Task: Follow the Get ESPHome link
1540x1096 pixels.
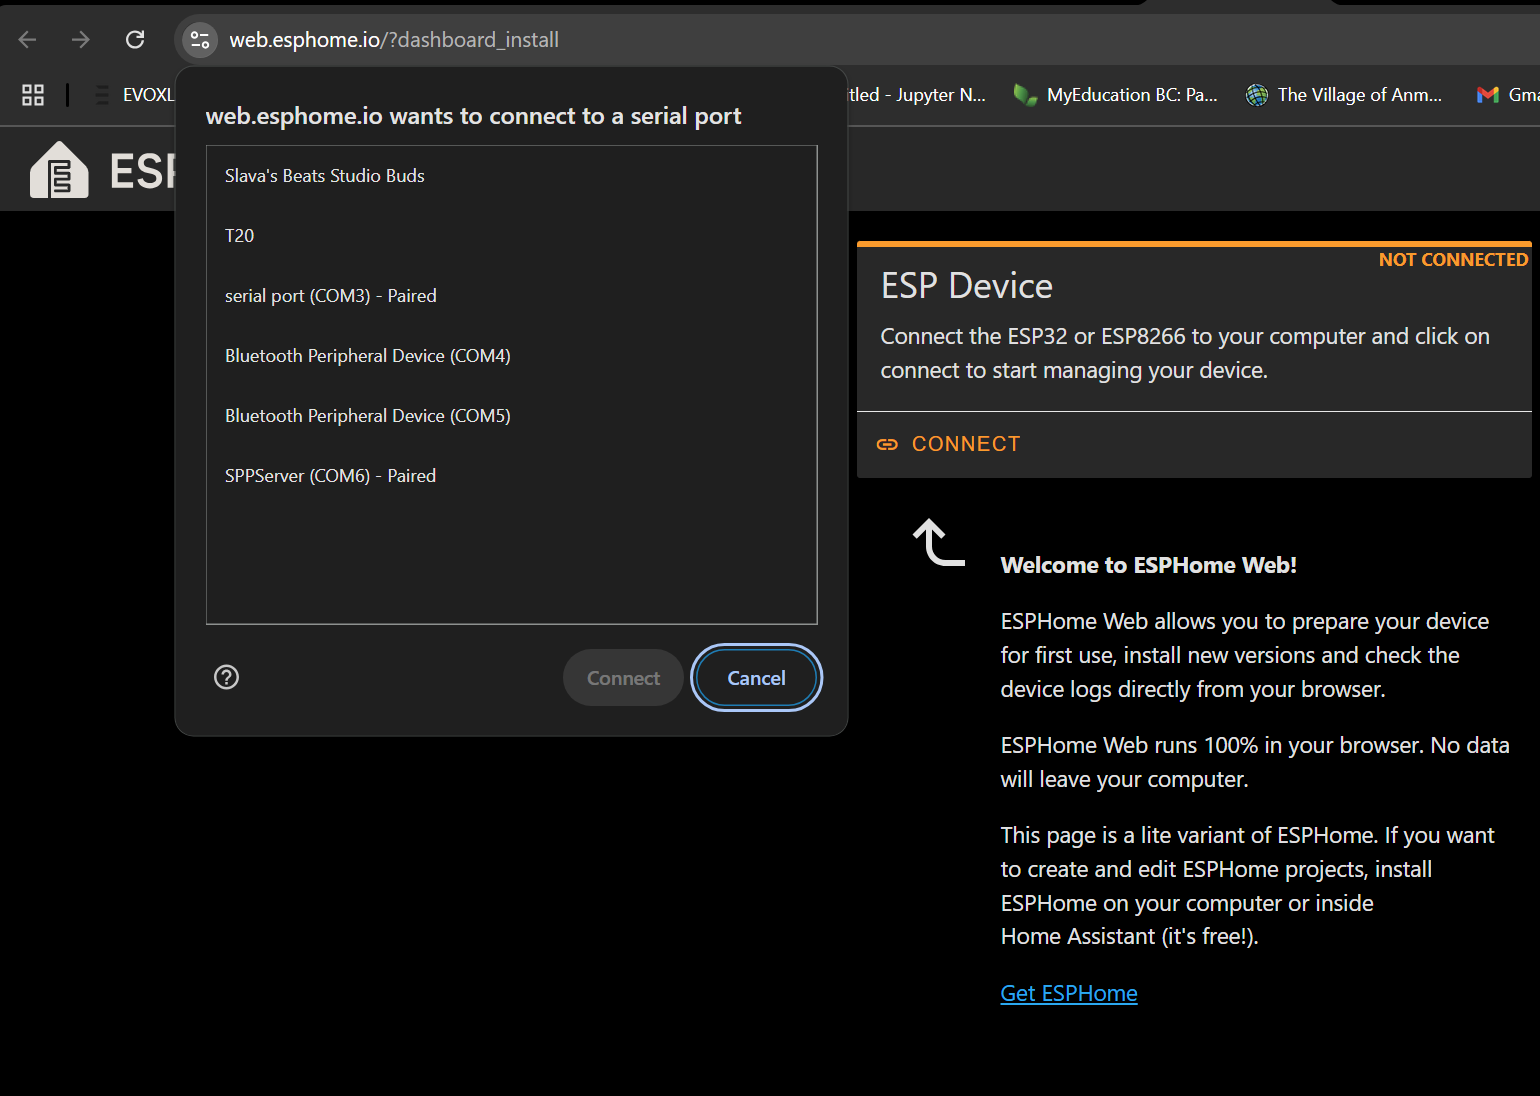Action: coord(1069,994)
